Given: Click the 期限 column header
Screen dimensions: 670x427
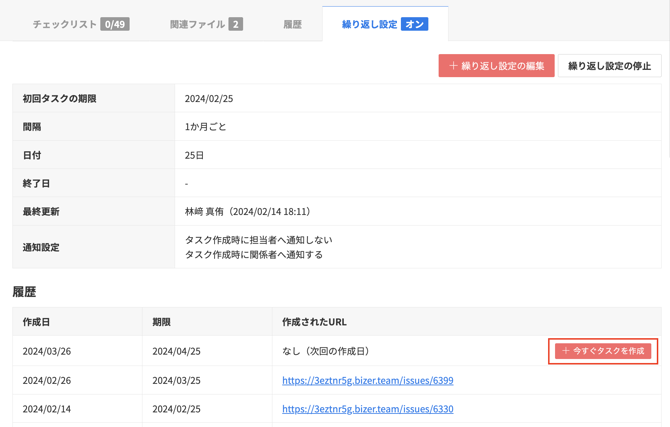Looking at the screenshot, I should 161,322.
